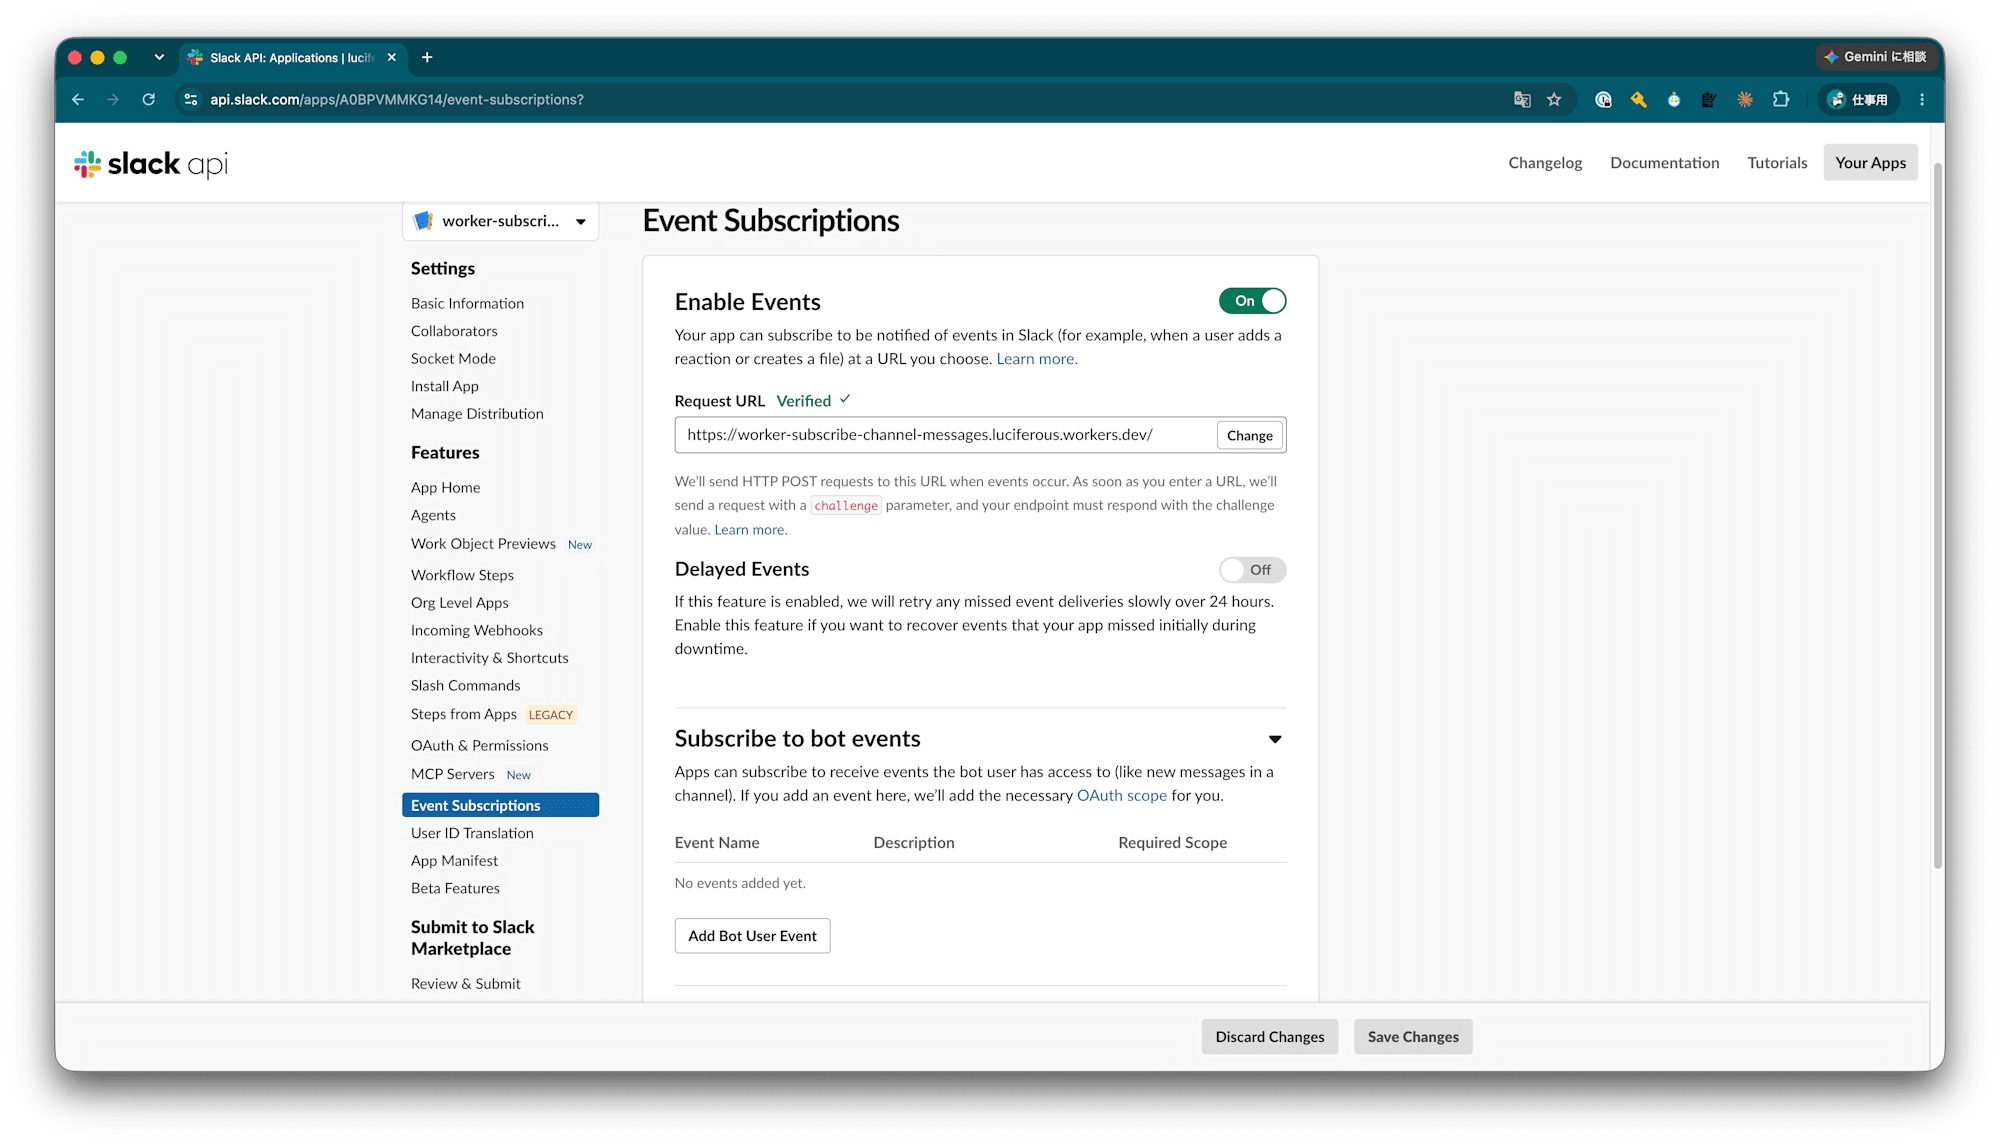Open Review & Submit
The height and width of the screenshot is (1144, 2000).
click(x=465, y=984)
